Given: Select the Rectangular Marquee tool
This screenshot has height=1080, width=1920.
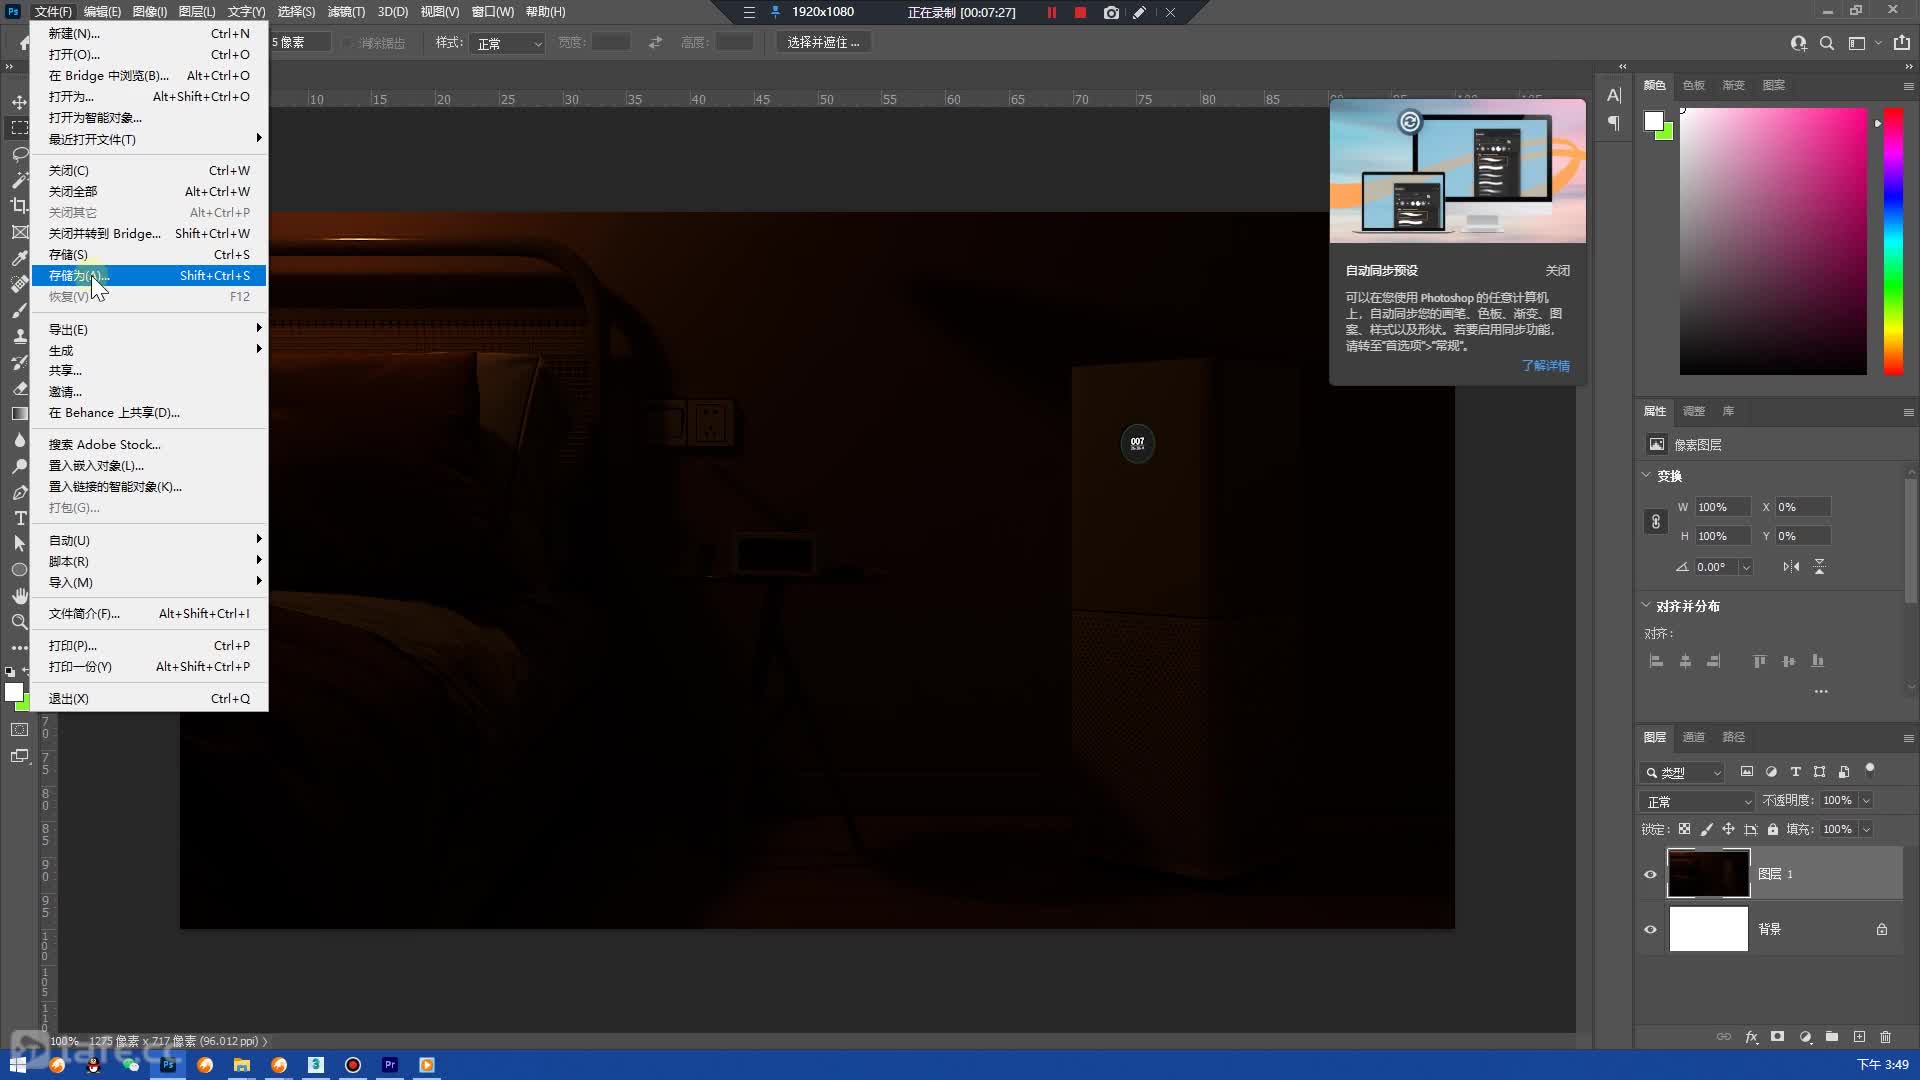Looking at the screenshot, I should click(19, 128).
